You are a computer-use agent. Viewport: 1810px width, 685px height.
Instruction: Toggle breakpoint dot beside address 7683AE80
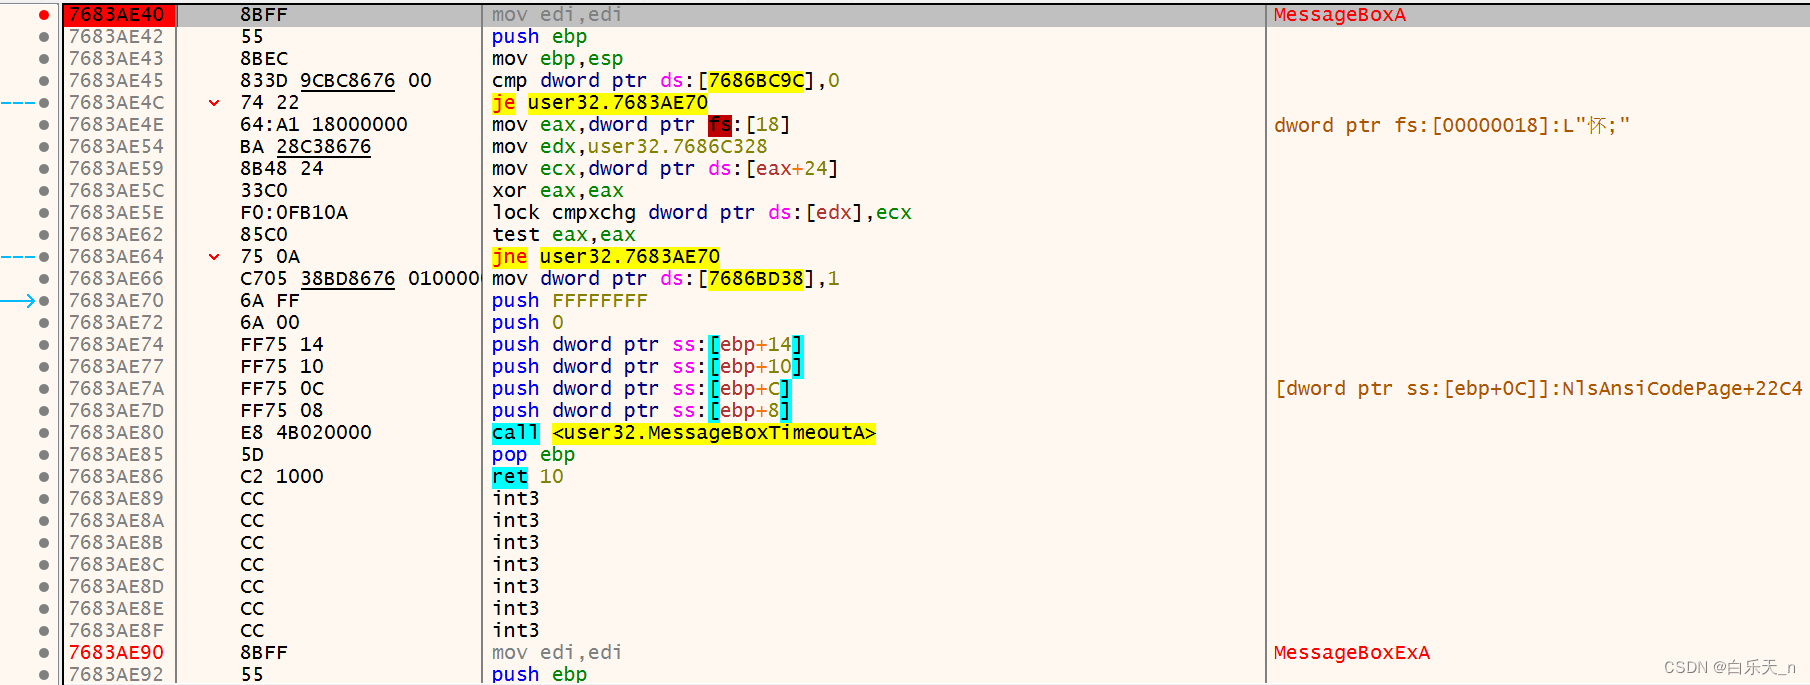(x=44, y=433)
